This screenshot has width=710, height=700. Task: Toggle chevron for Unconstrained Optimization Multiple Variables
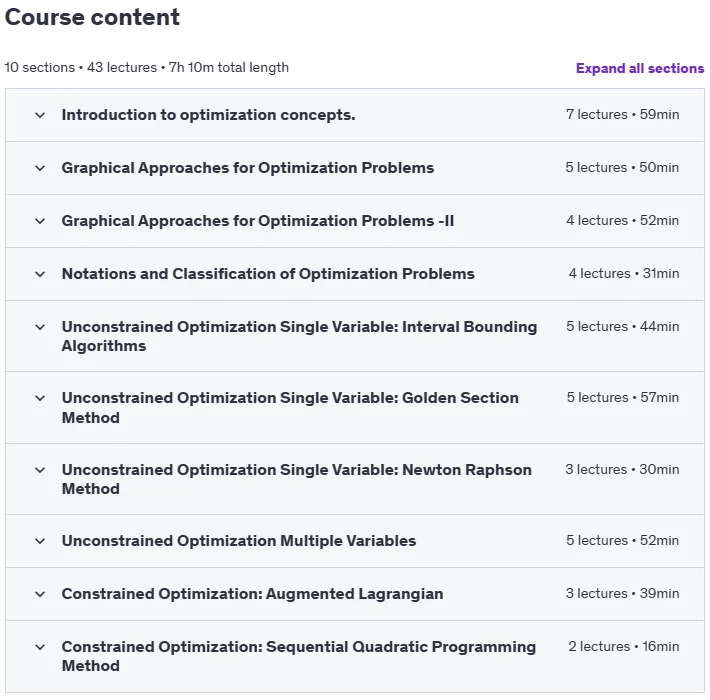click(x=40, y=541)
